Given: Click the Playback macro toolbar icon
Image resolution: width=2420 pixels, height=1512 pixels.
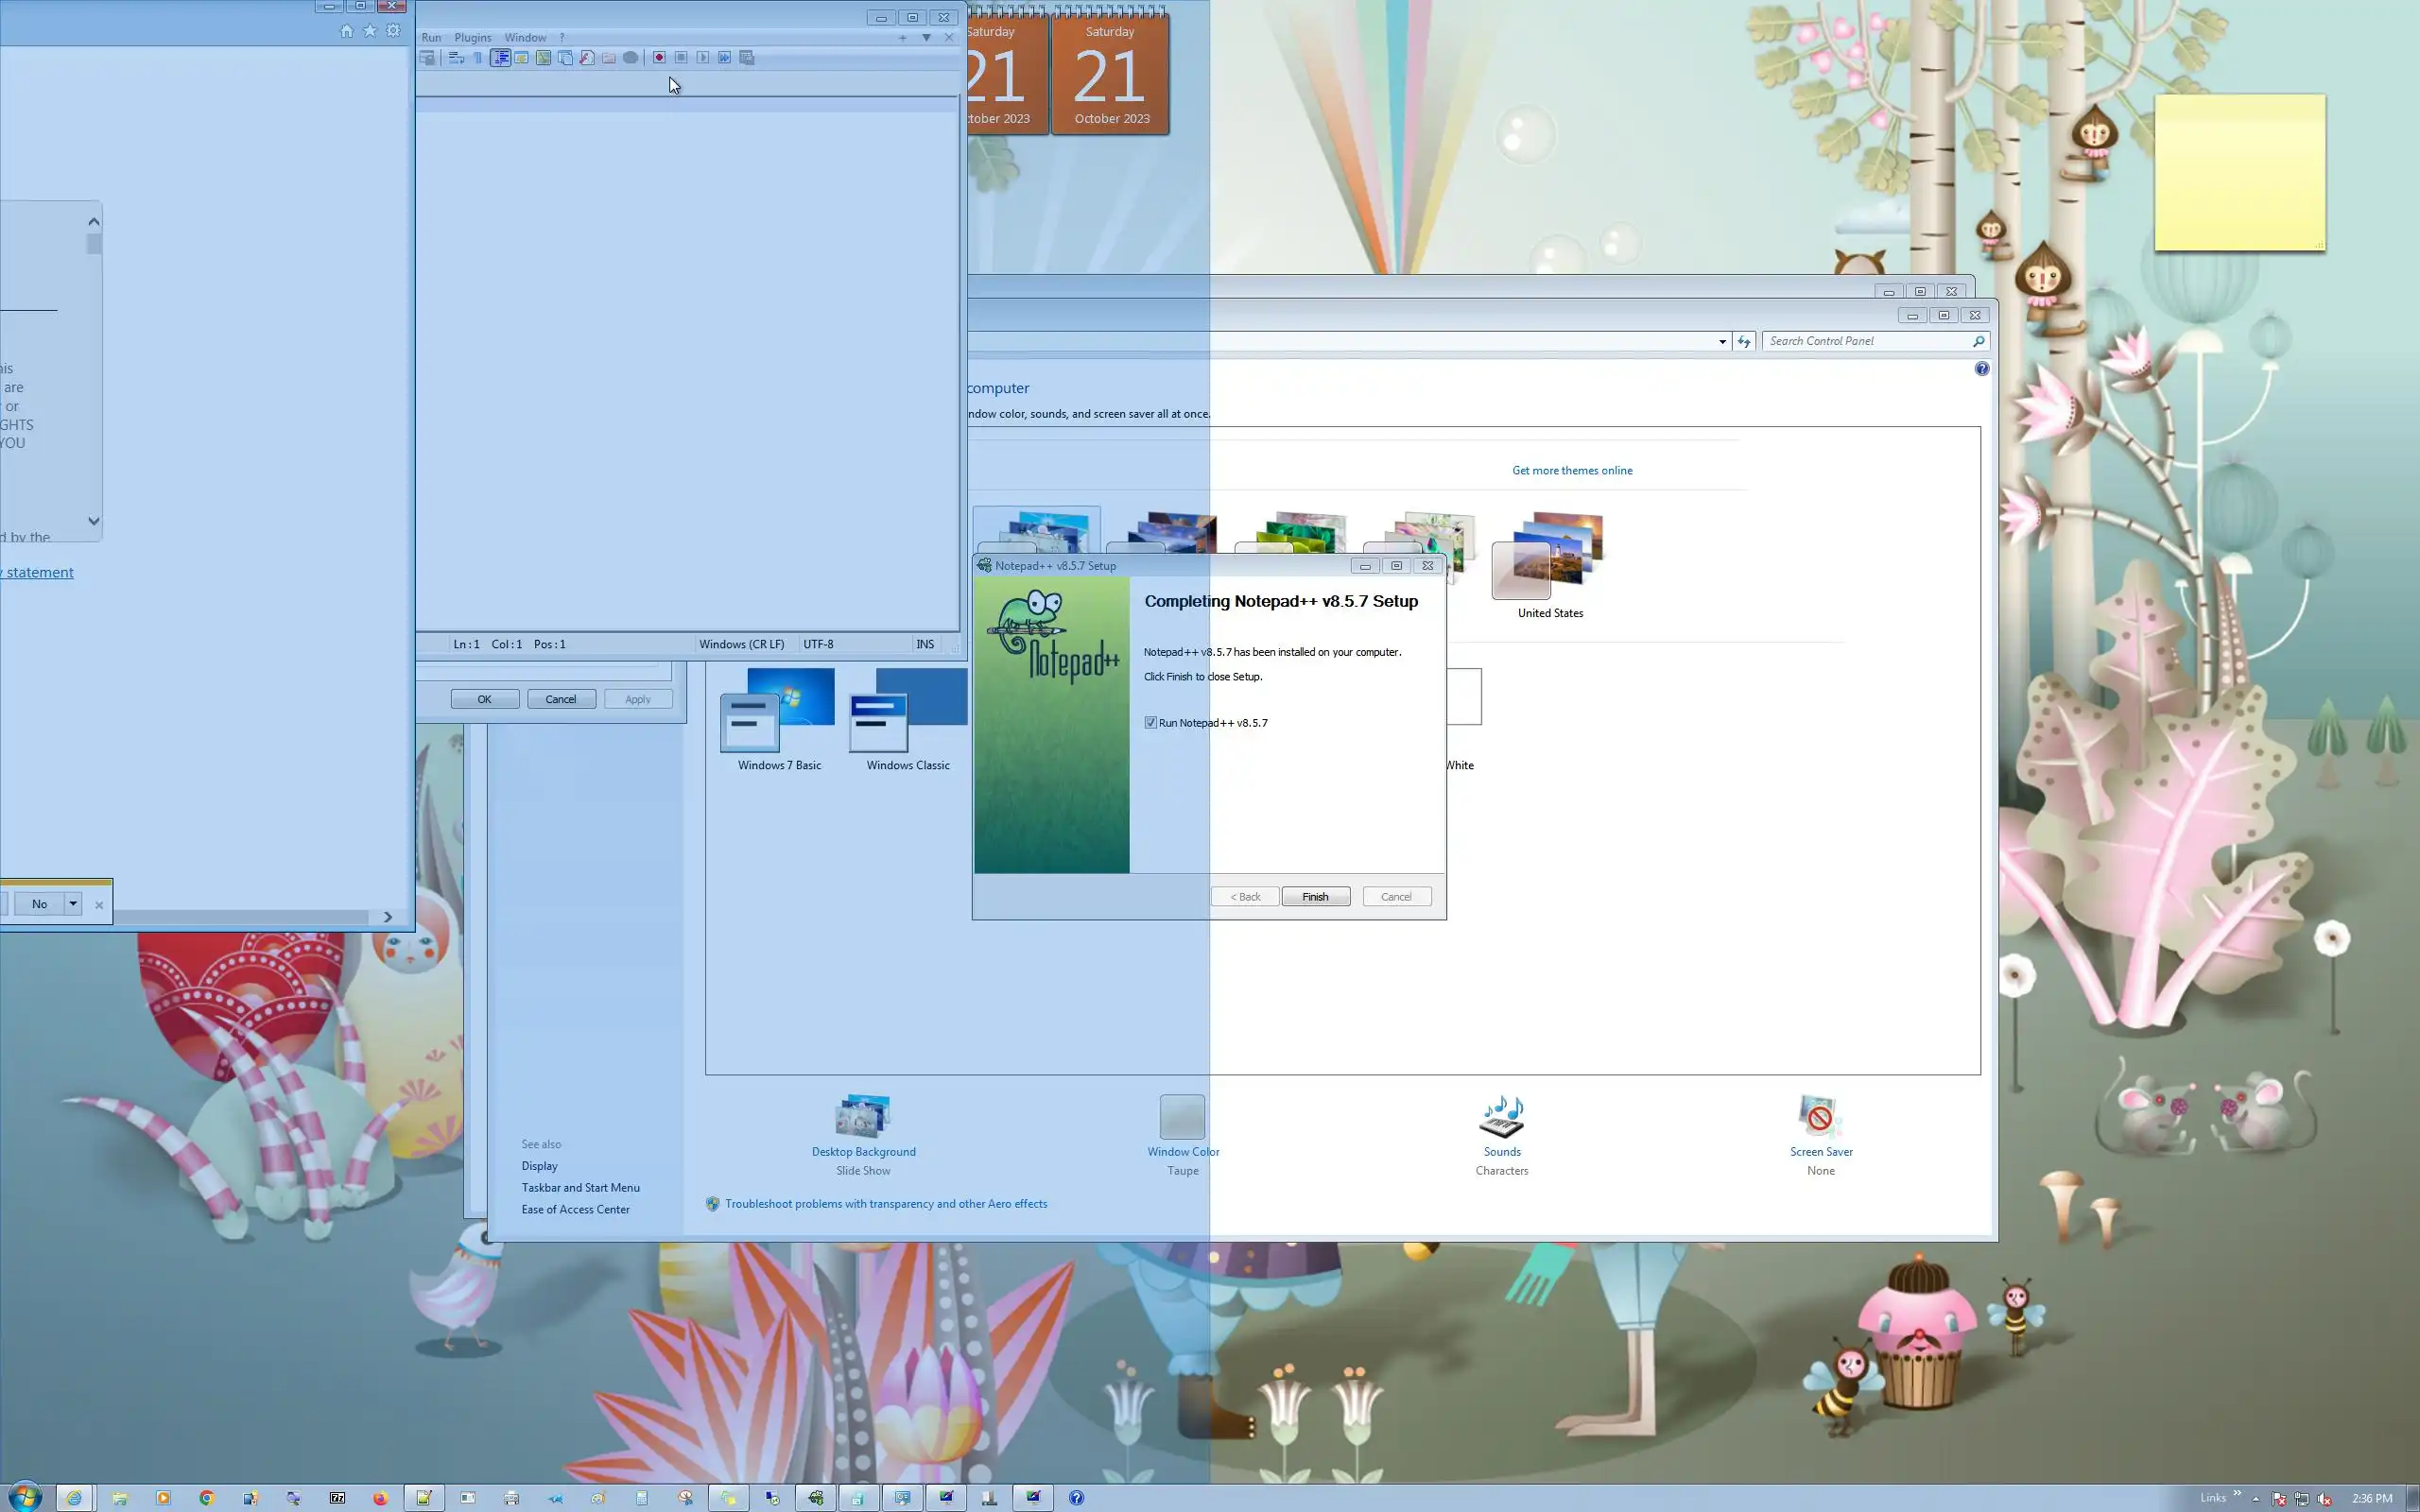Looking at the screenshot, I should (703, 58).
